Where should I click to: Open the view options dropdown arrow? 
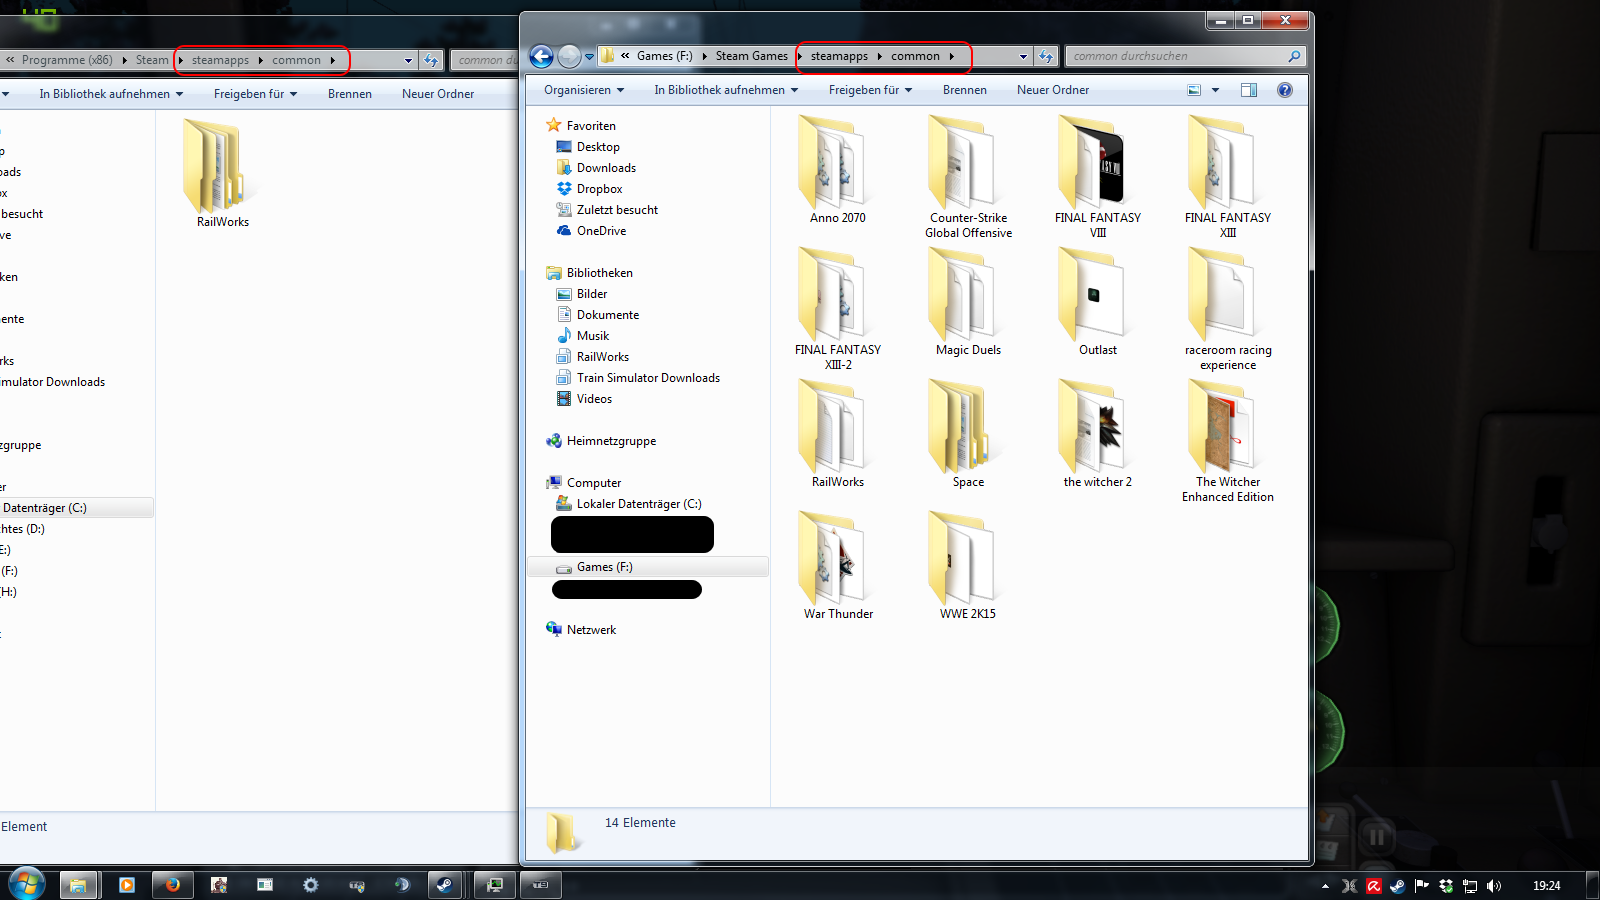click(1216, 90)
